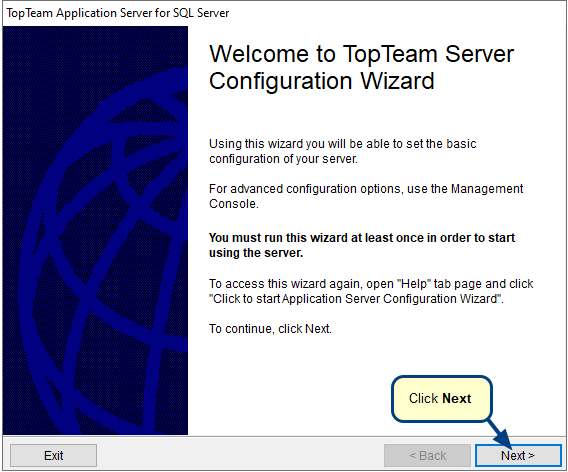Click the using the server bold line

256,253
